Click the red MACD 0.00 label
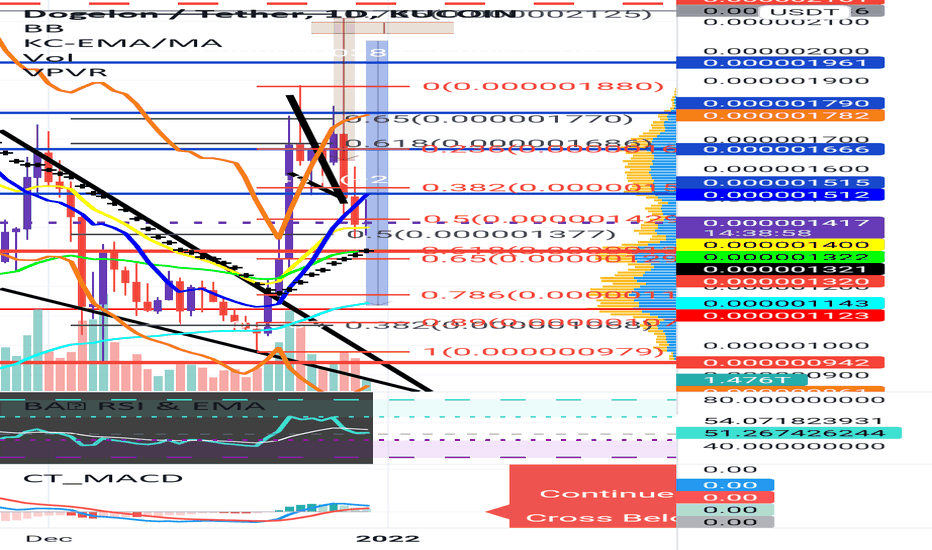 click(725, 498)
